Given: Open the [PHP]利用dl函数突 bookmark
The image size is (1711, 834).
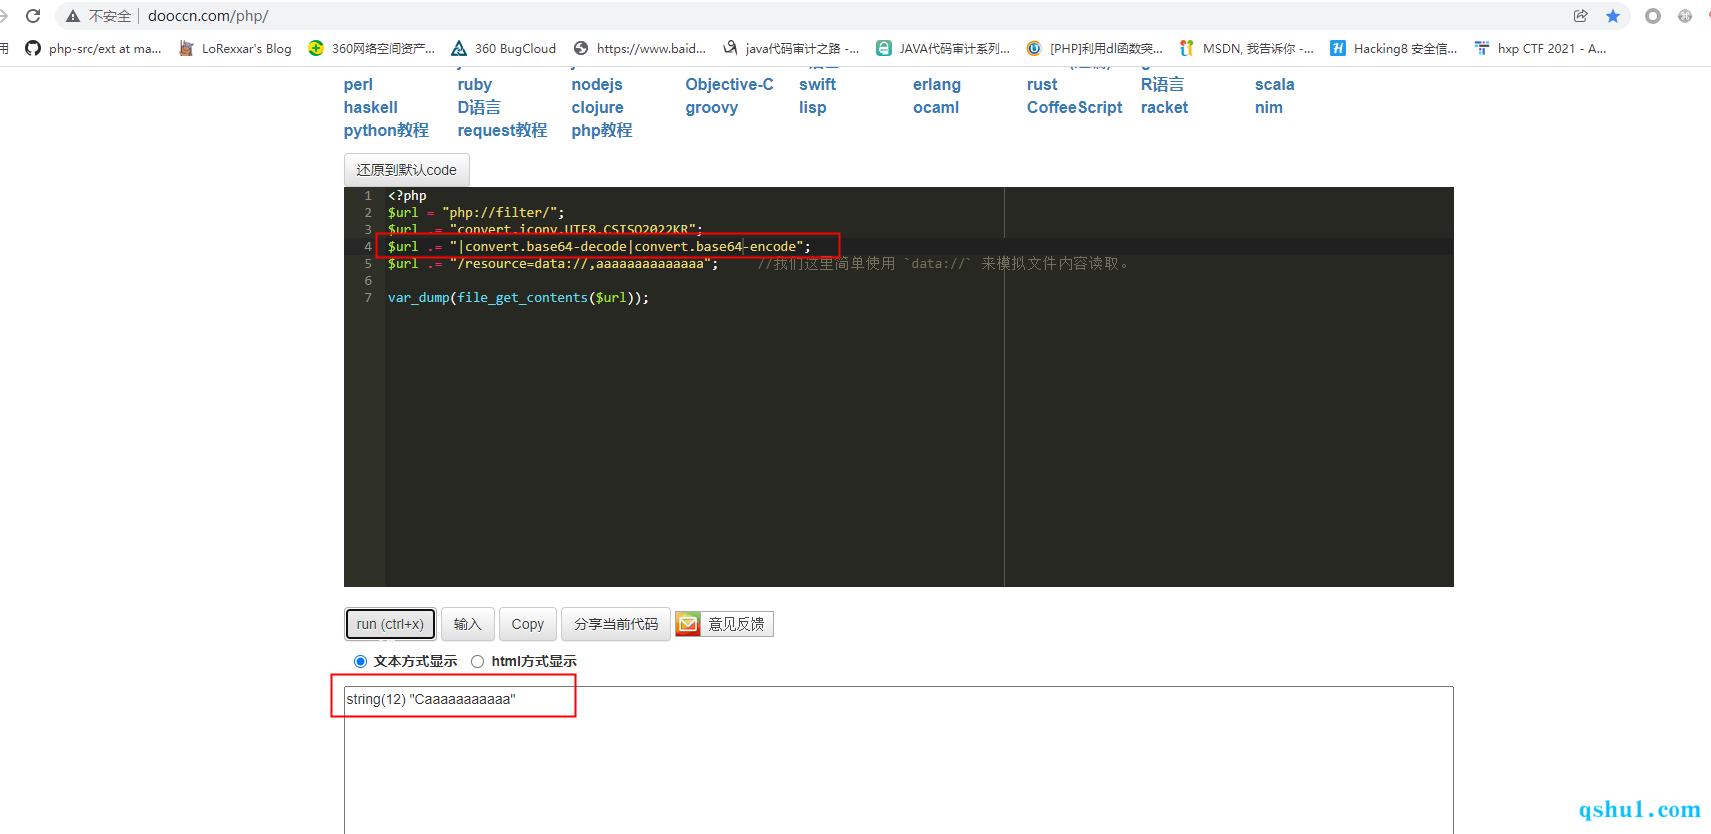Looking at the screenshot, I should tap(1095, 48).
